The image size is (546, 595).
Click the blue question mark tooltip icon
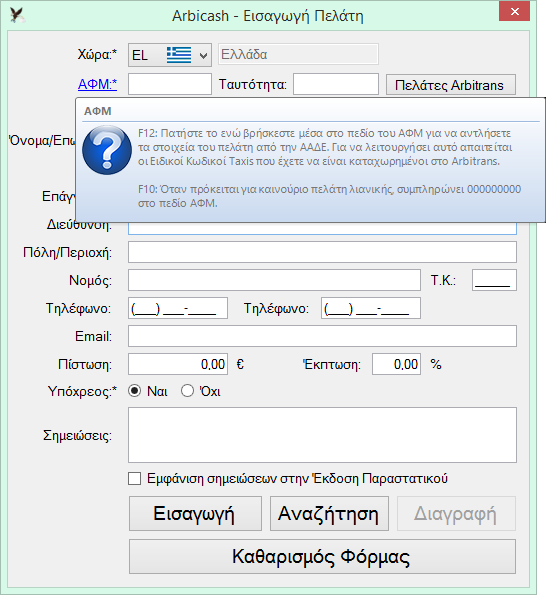[x=107, y=150]
